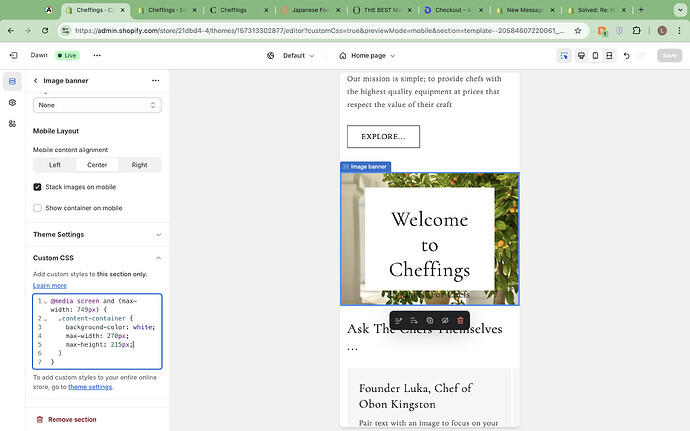Viewport: 690px width, 431px height.
Task: Set mobile content alignment to Center
Action: (x=97, y=165)
